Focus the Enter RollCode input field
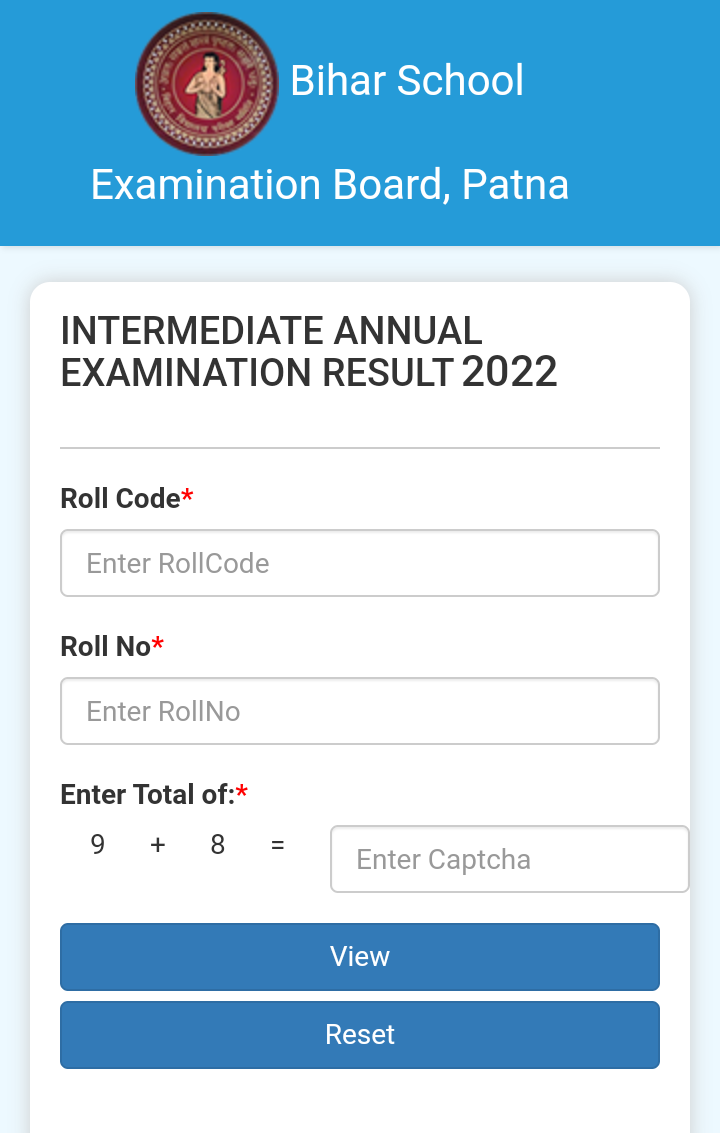Viewport: 720px width, 1133px height. (x=360, y=563)
